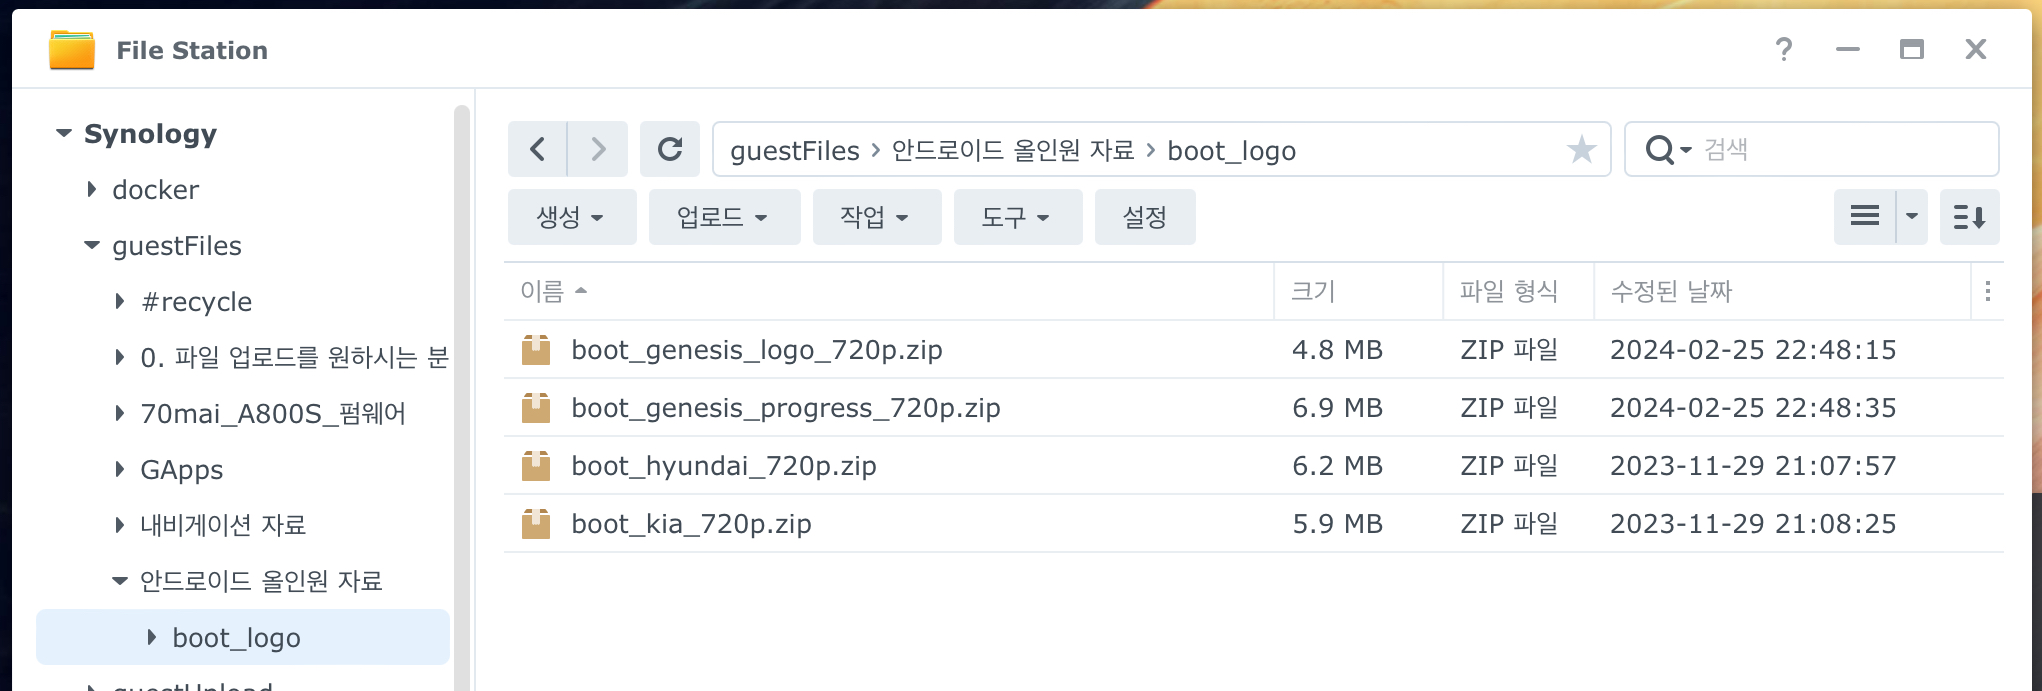Click the date 2023-11-29 21:08:25

(1752, 524)
